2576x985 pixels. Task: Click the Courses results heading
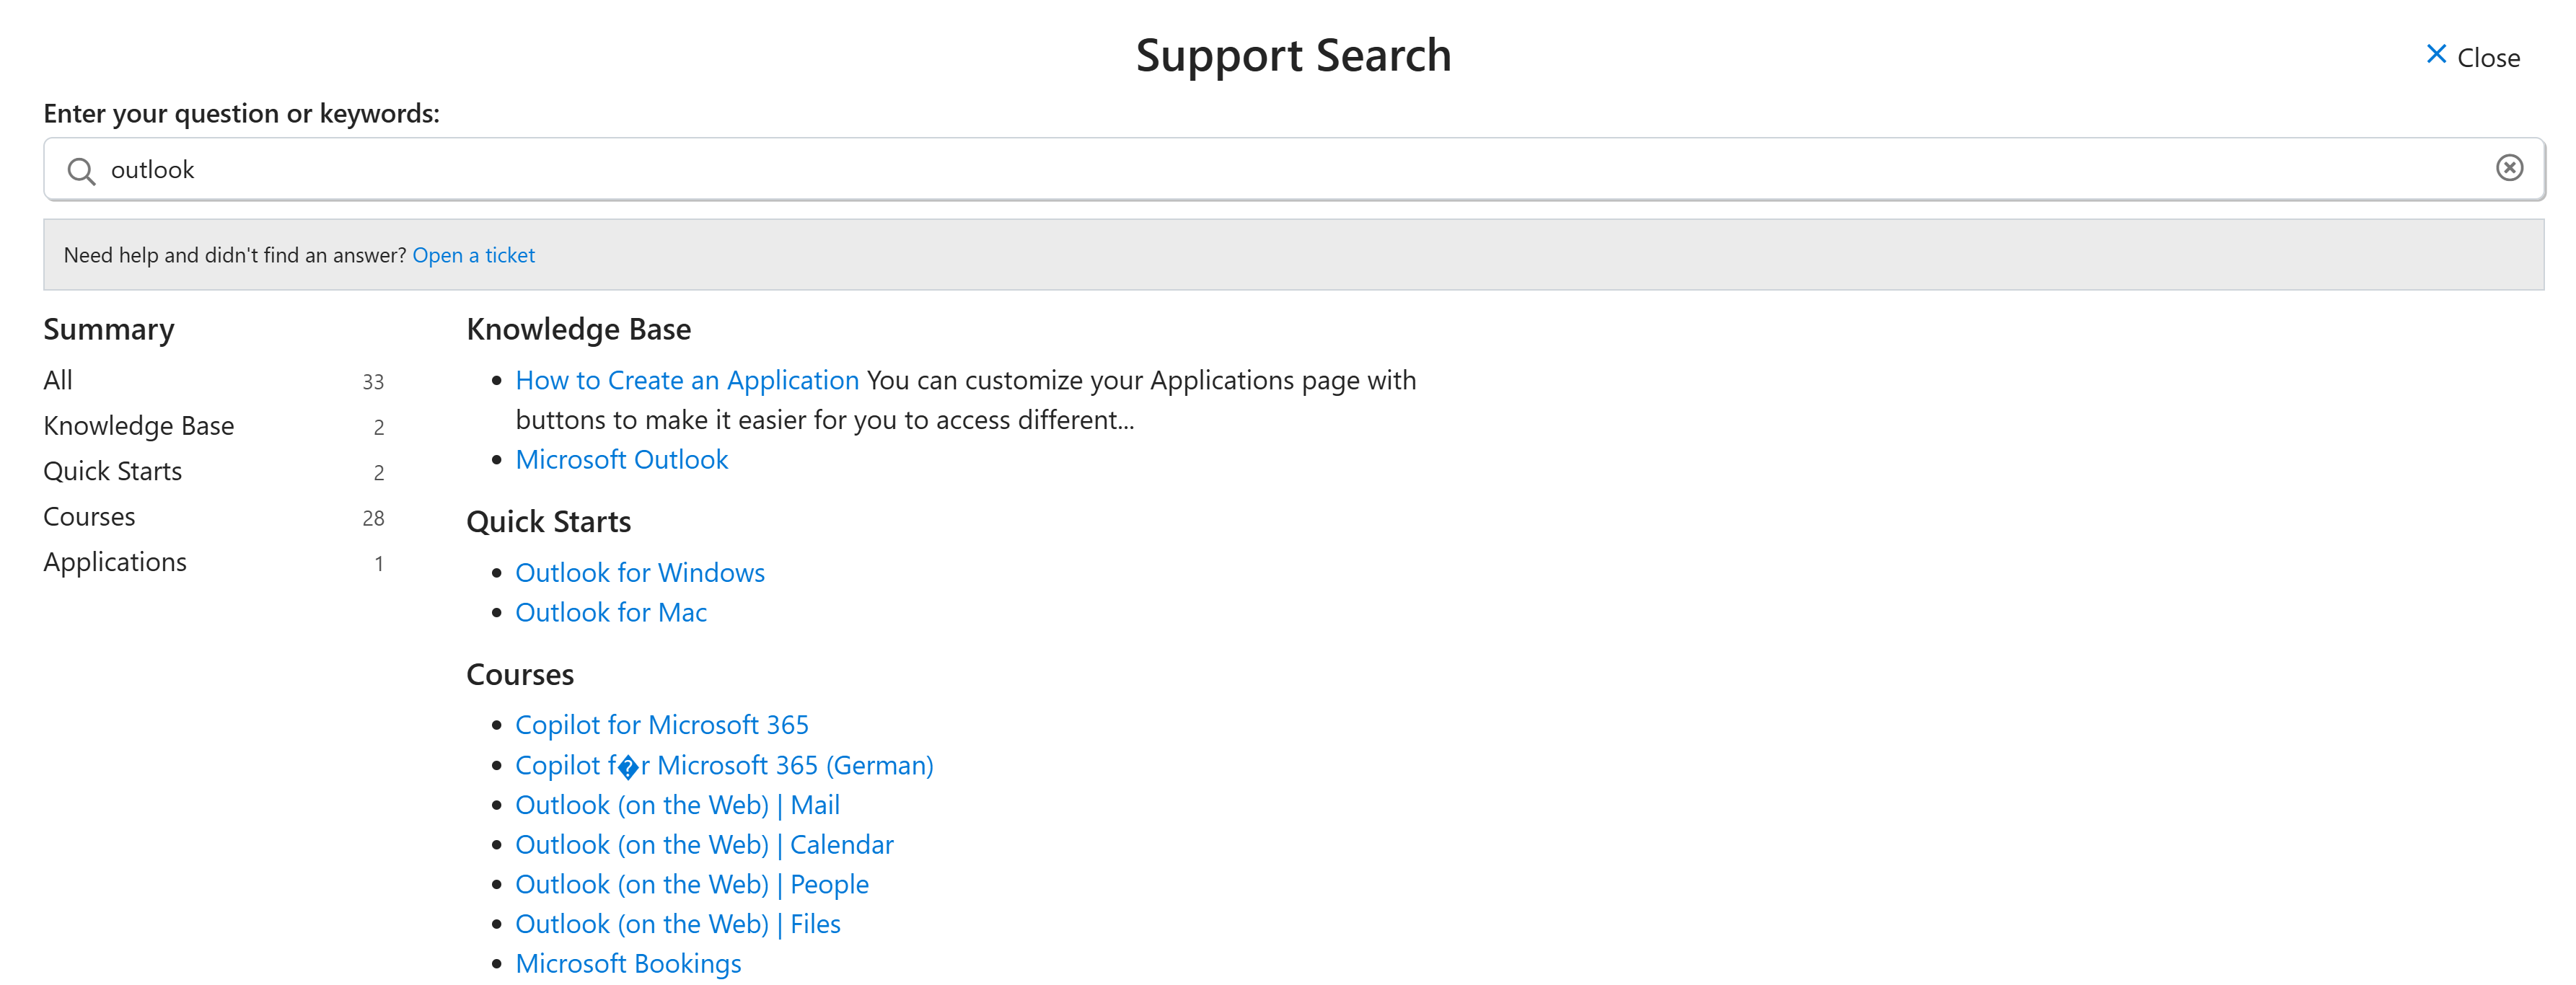[520, 675]
